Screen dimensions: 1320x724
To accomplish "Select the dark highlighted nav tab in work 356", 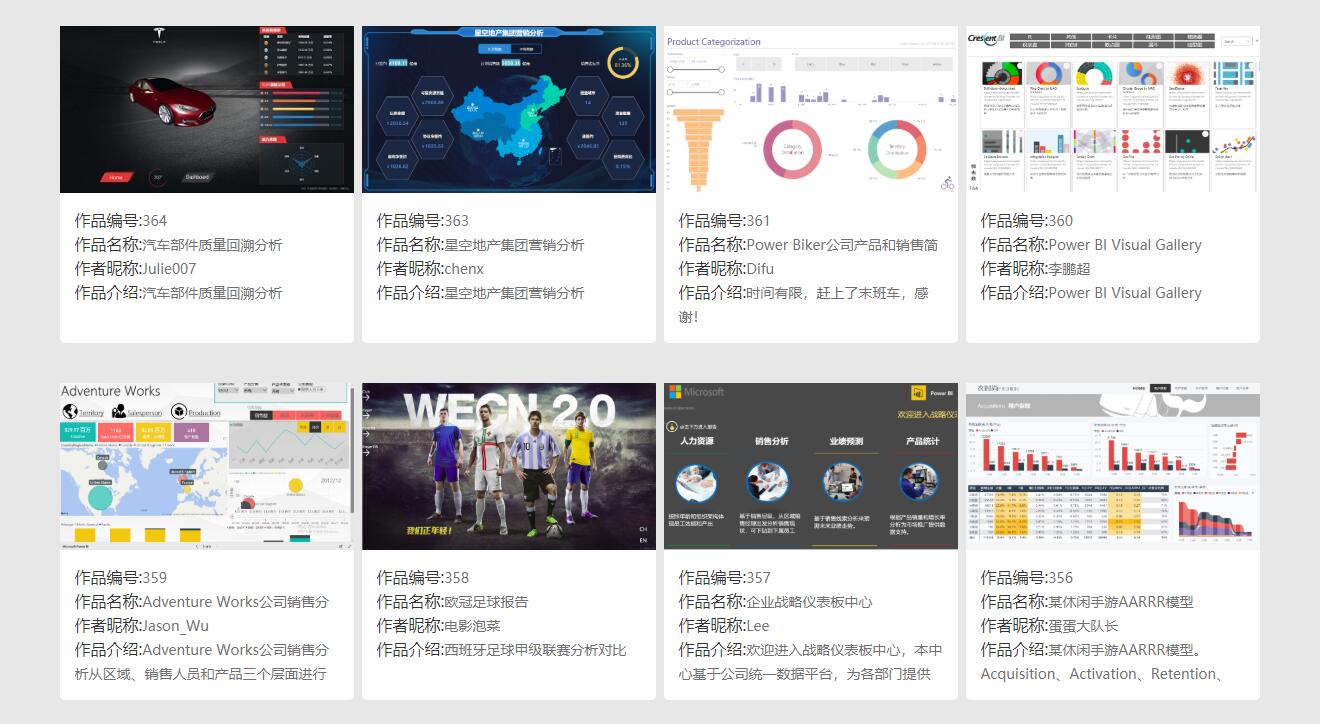I will click(1160, 387).
